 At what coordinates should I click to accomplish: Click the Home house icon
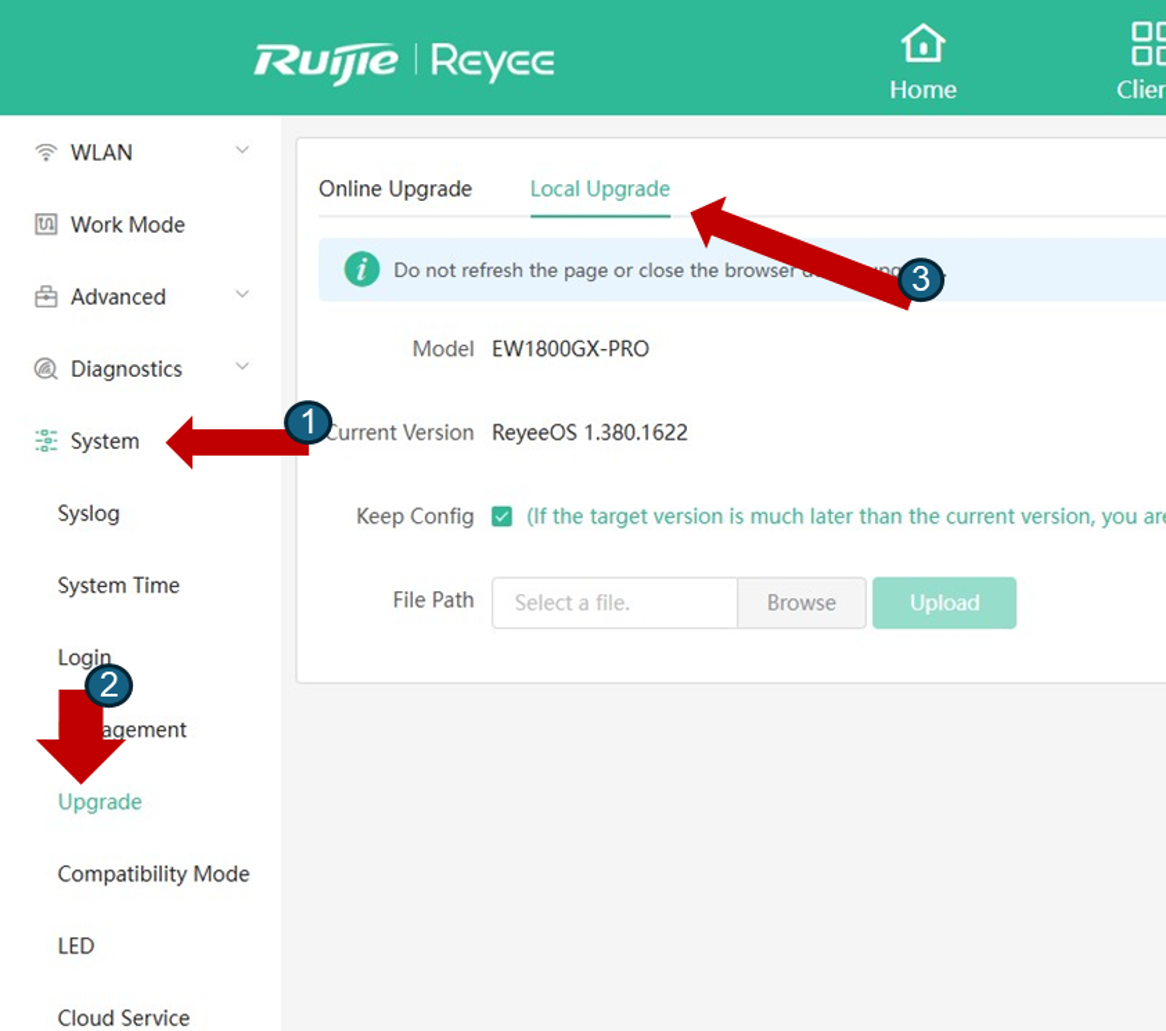click(x=923, y=44)
